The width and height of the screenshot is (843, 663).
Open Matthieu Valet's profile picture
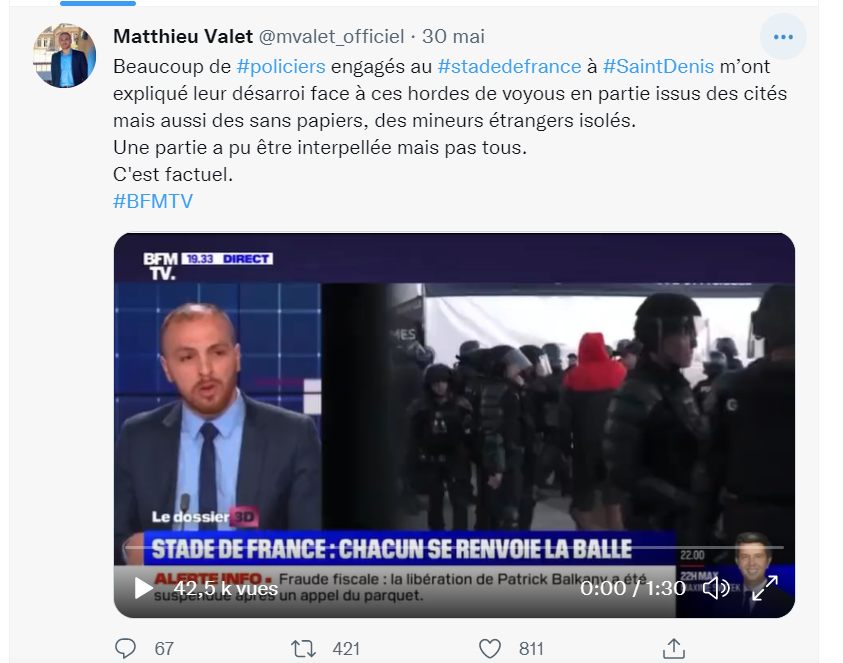pyautogui.click(x=65, y=55)
